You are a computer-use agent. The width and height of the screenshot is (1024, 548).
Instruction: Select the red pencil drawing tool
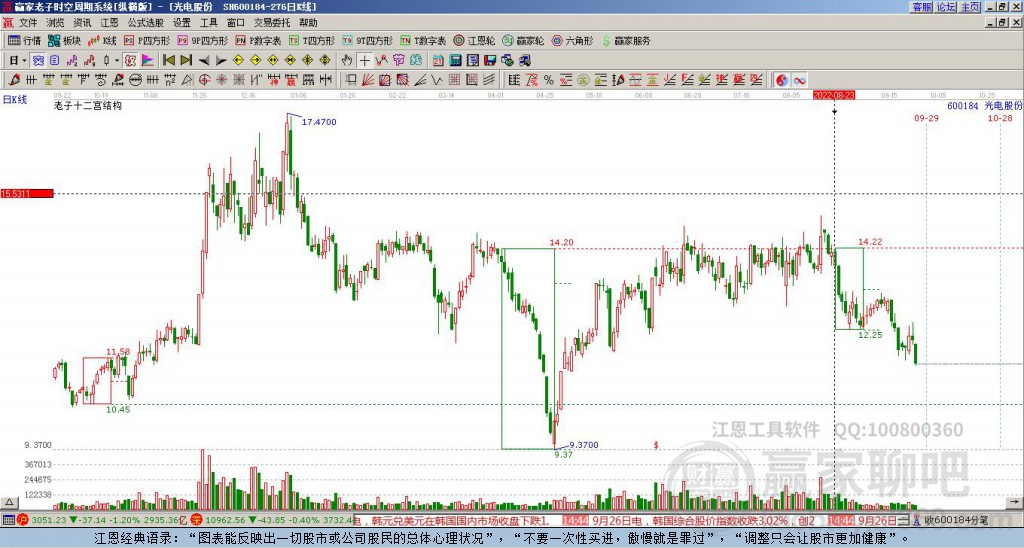click(x=14, y=80)
